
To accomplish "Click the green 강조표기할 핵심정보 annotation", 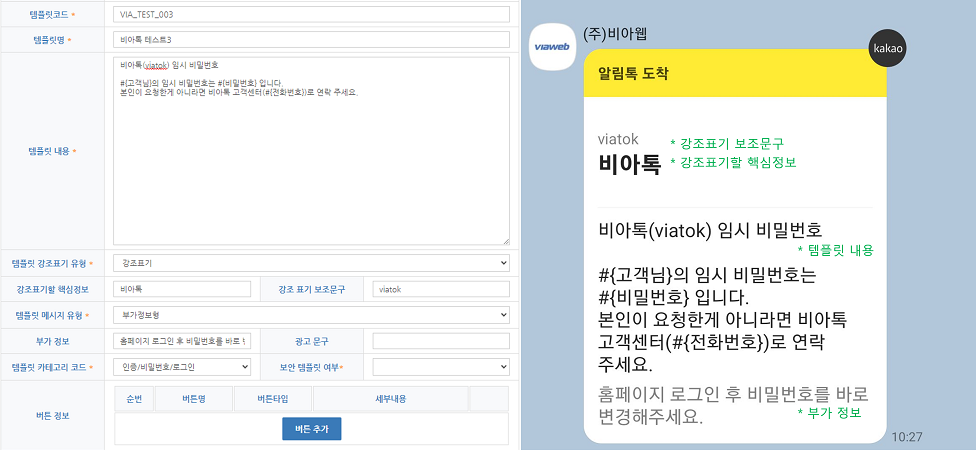I will [x=733, y=162].
